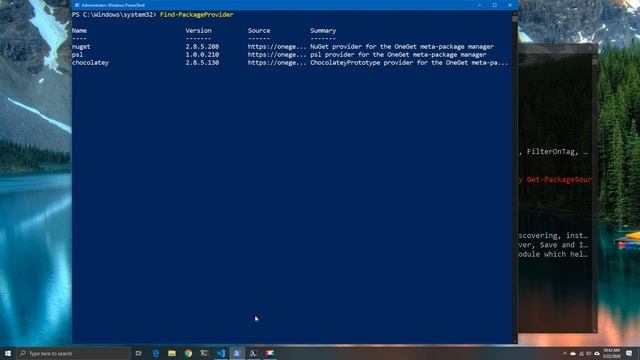
Task: Open Visual Studio Code from the taskbar
Action: coord(221,353)
